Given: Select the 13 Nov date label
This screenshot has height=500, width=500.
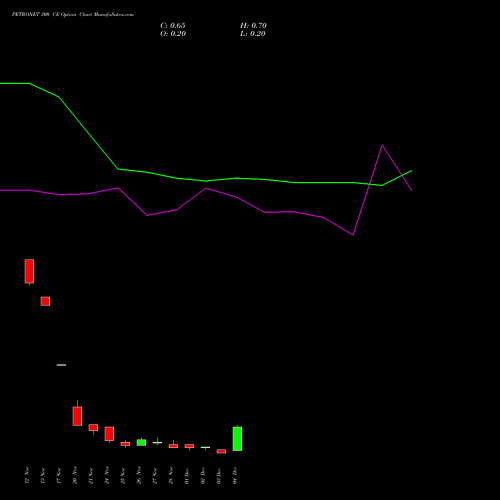Looking at the screenshot, I should click(43, 475).
